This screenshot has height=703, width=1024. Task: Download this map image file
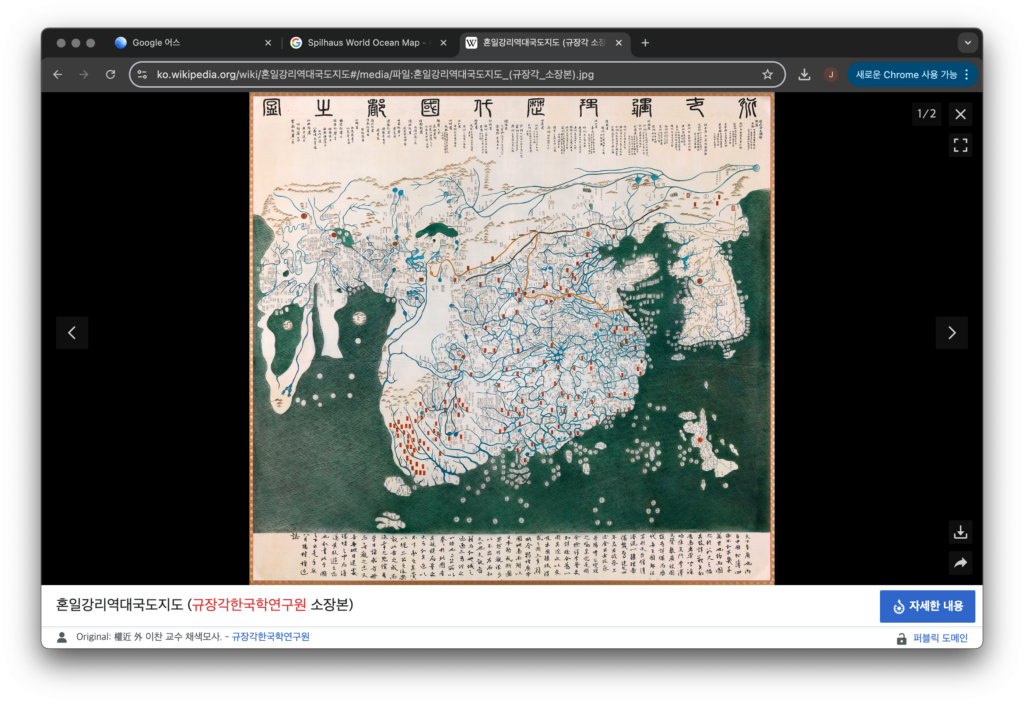(960, 532)
